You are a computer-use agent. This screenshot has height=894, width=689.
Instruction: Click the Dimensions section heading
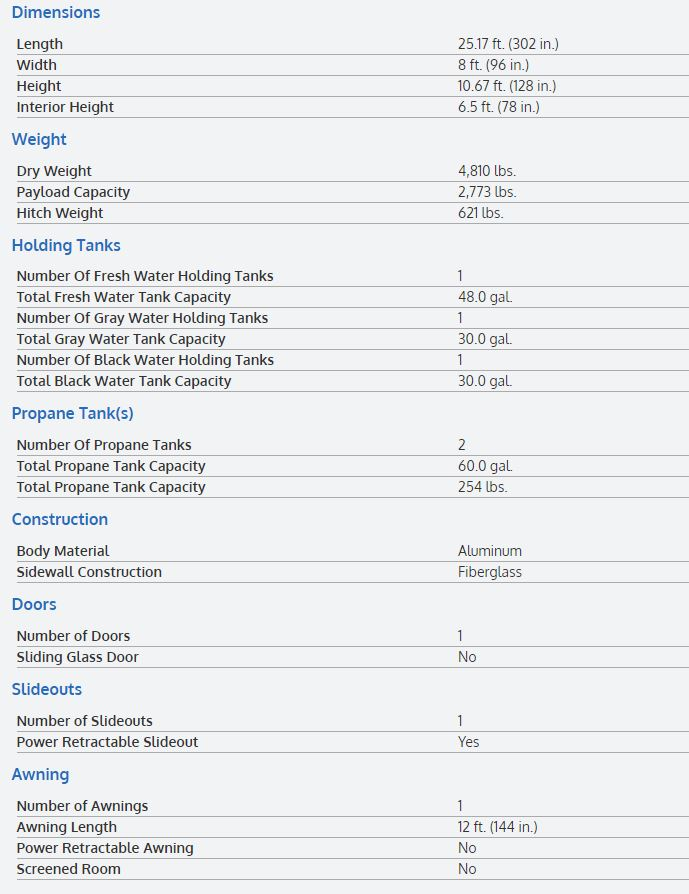coord(56,13)
